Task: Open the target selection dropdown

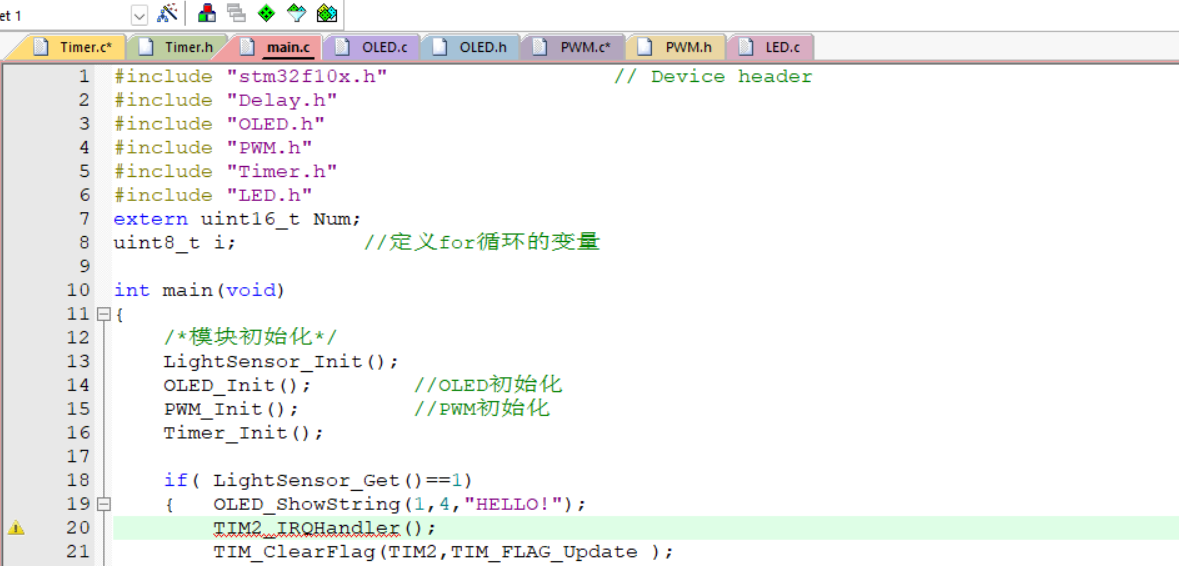Action: pos(140,14)
